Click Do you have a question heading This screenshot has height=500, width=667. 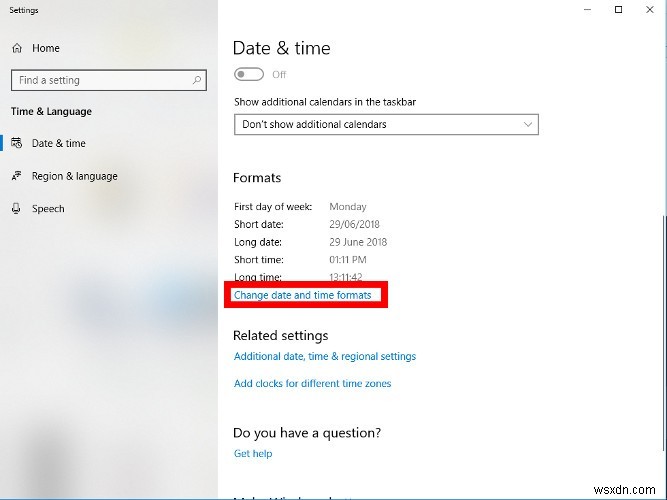[x=307, y=433]
